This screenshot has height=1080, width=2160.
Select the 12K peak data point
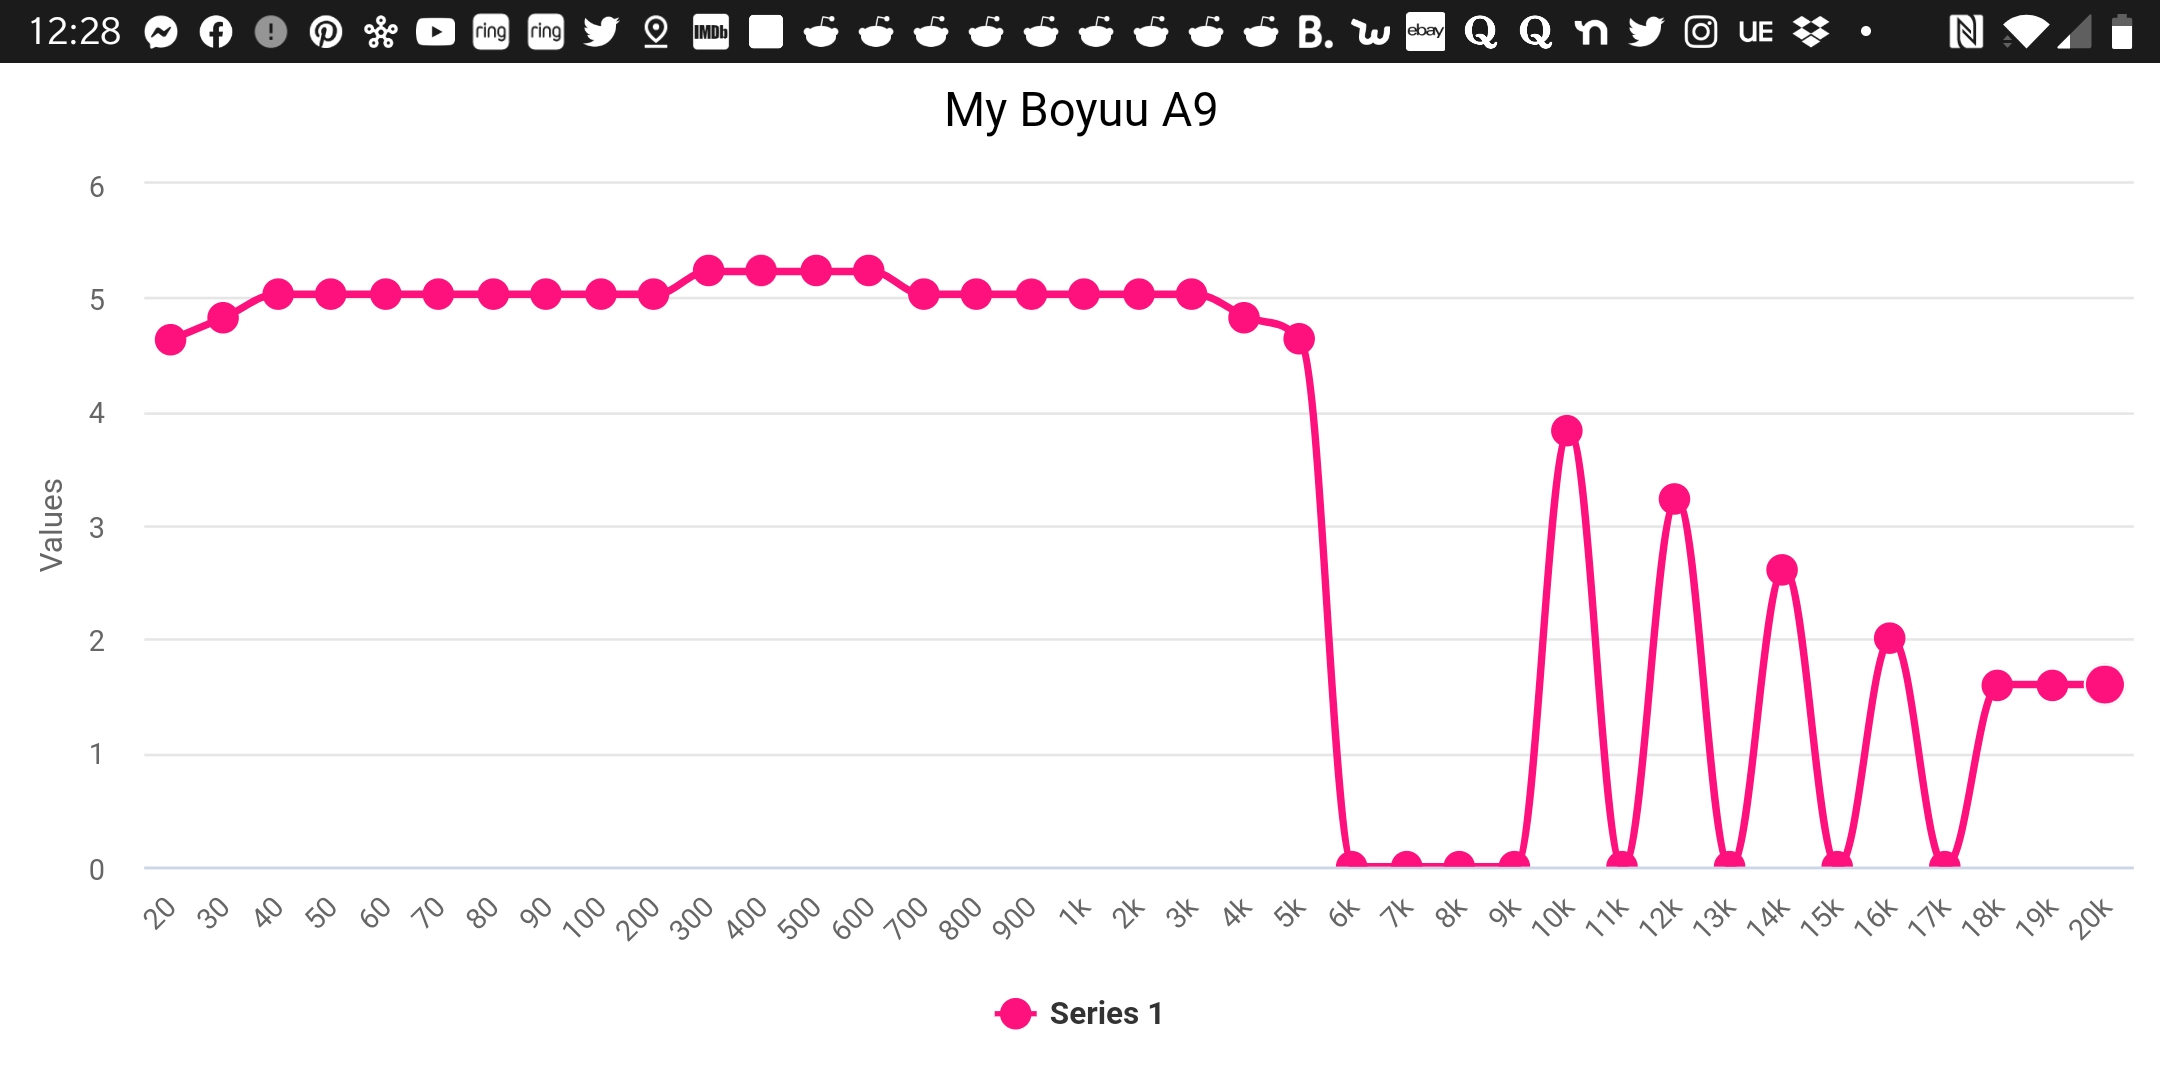[x=1674, y=499]
